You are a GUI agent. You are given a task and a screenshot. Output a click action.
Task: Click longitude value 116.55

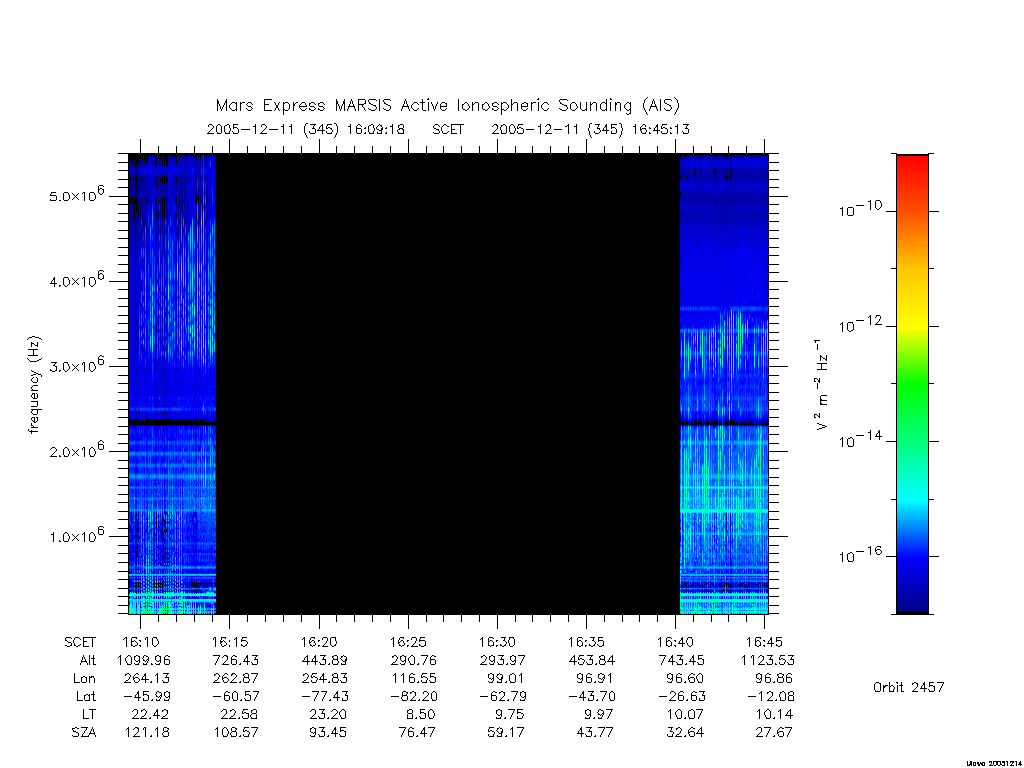[414, 679]
